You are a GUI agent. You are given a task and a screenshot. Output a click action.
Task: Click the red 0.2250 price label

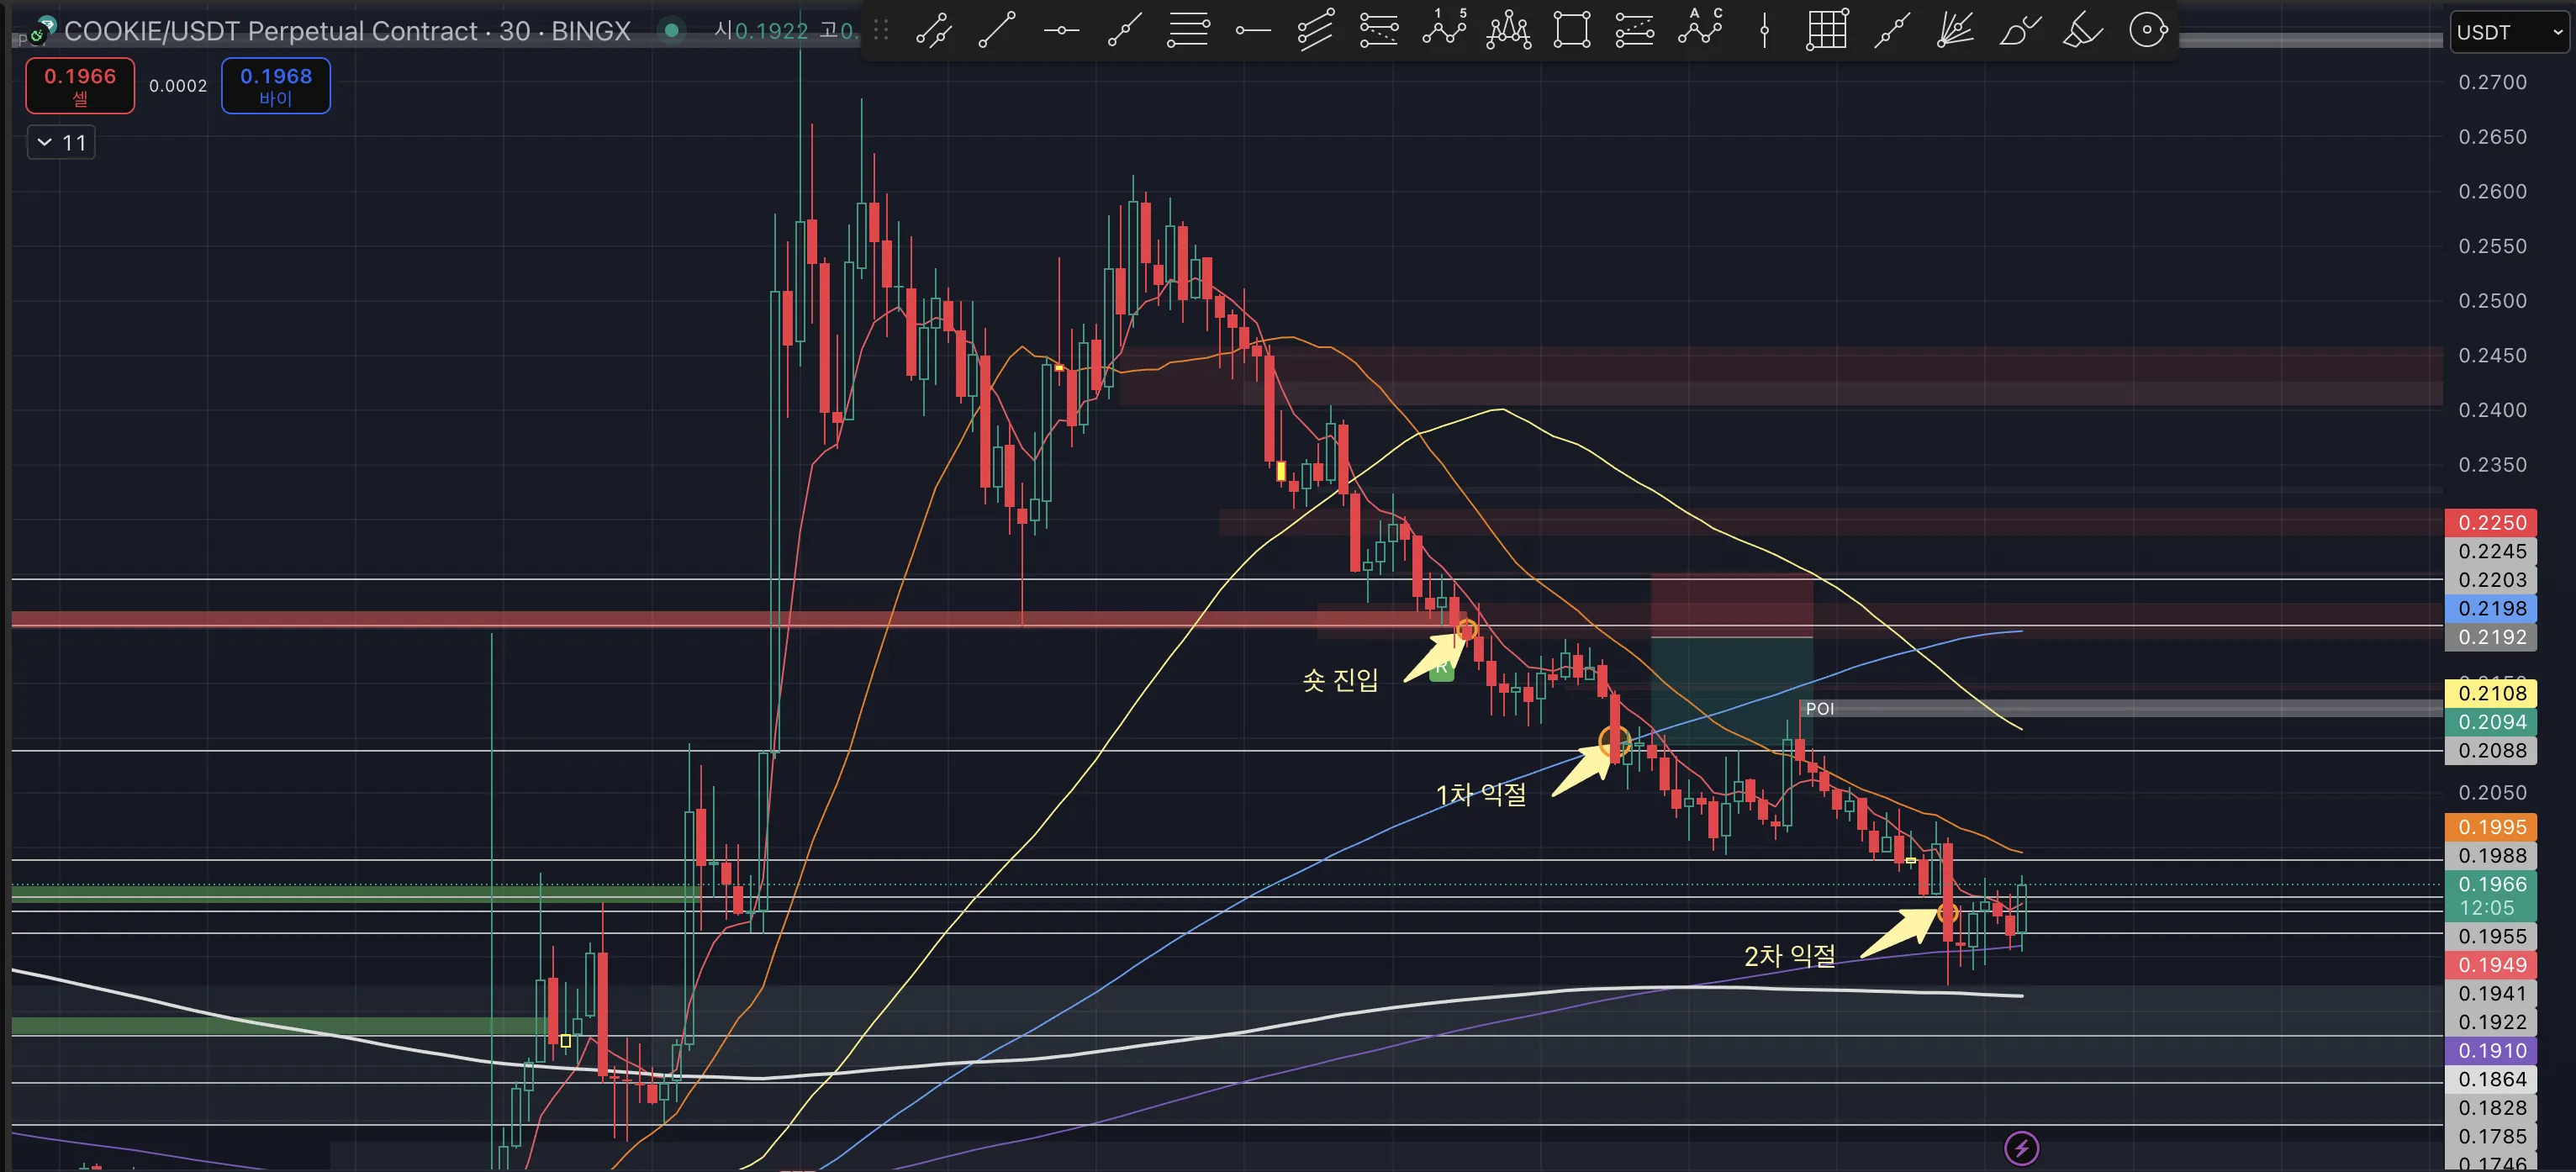point(2491,523)
